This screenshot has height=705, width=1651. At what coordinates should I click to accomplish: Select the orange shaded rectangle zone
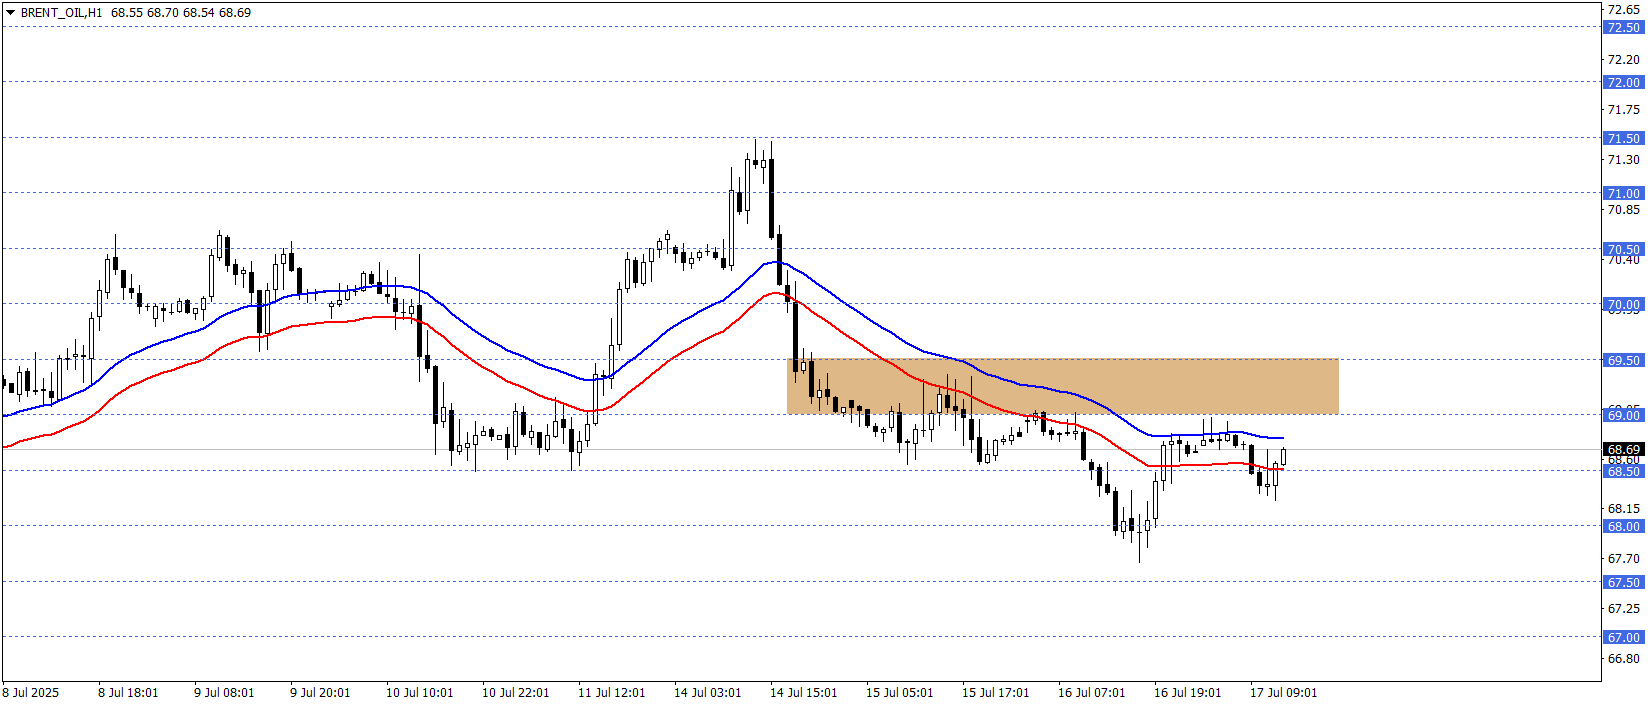(x=1062, y=386)
